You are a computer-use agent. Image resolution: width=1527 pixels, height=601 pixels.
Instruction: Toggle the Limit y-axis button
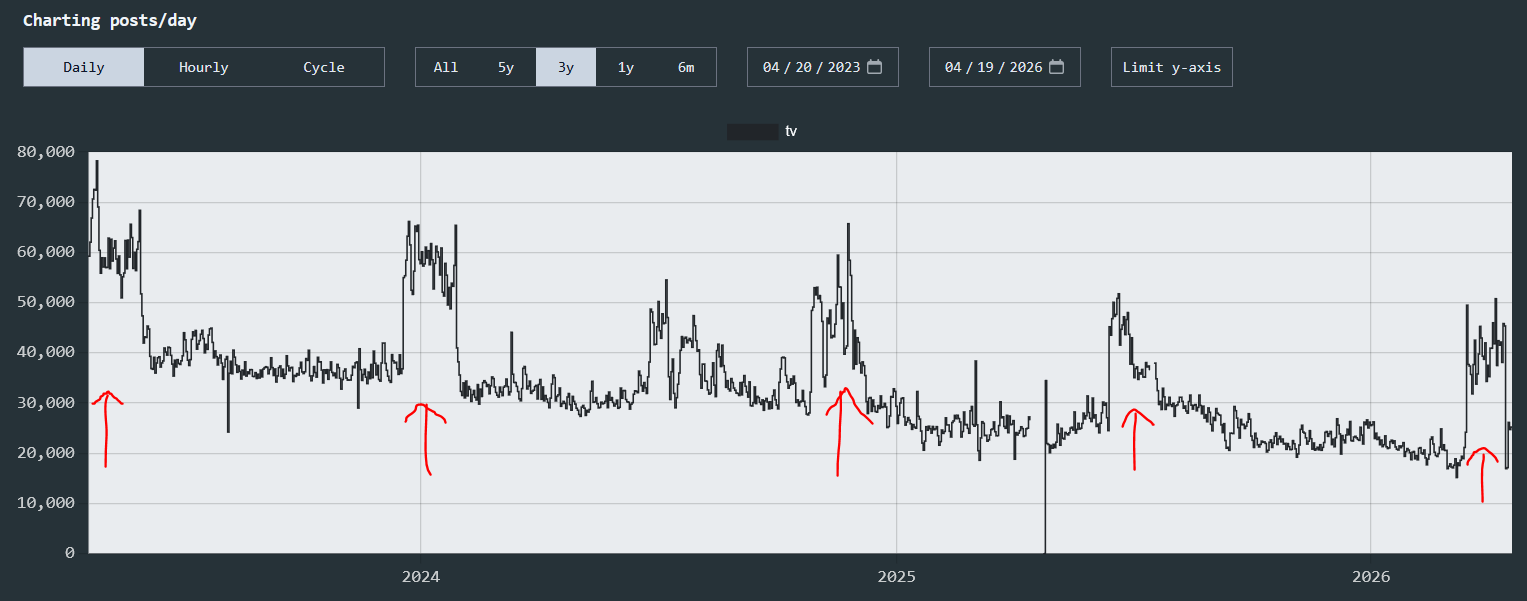1172,67
